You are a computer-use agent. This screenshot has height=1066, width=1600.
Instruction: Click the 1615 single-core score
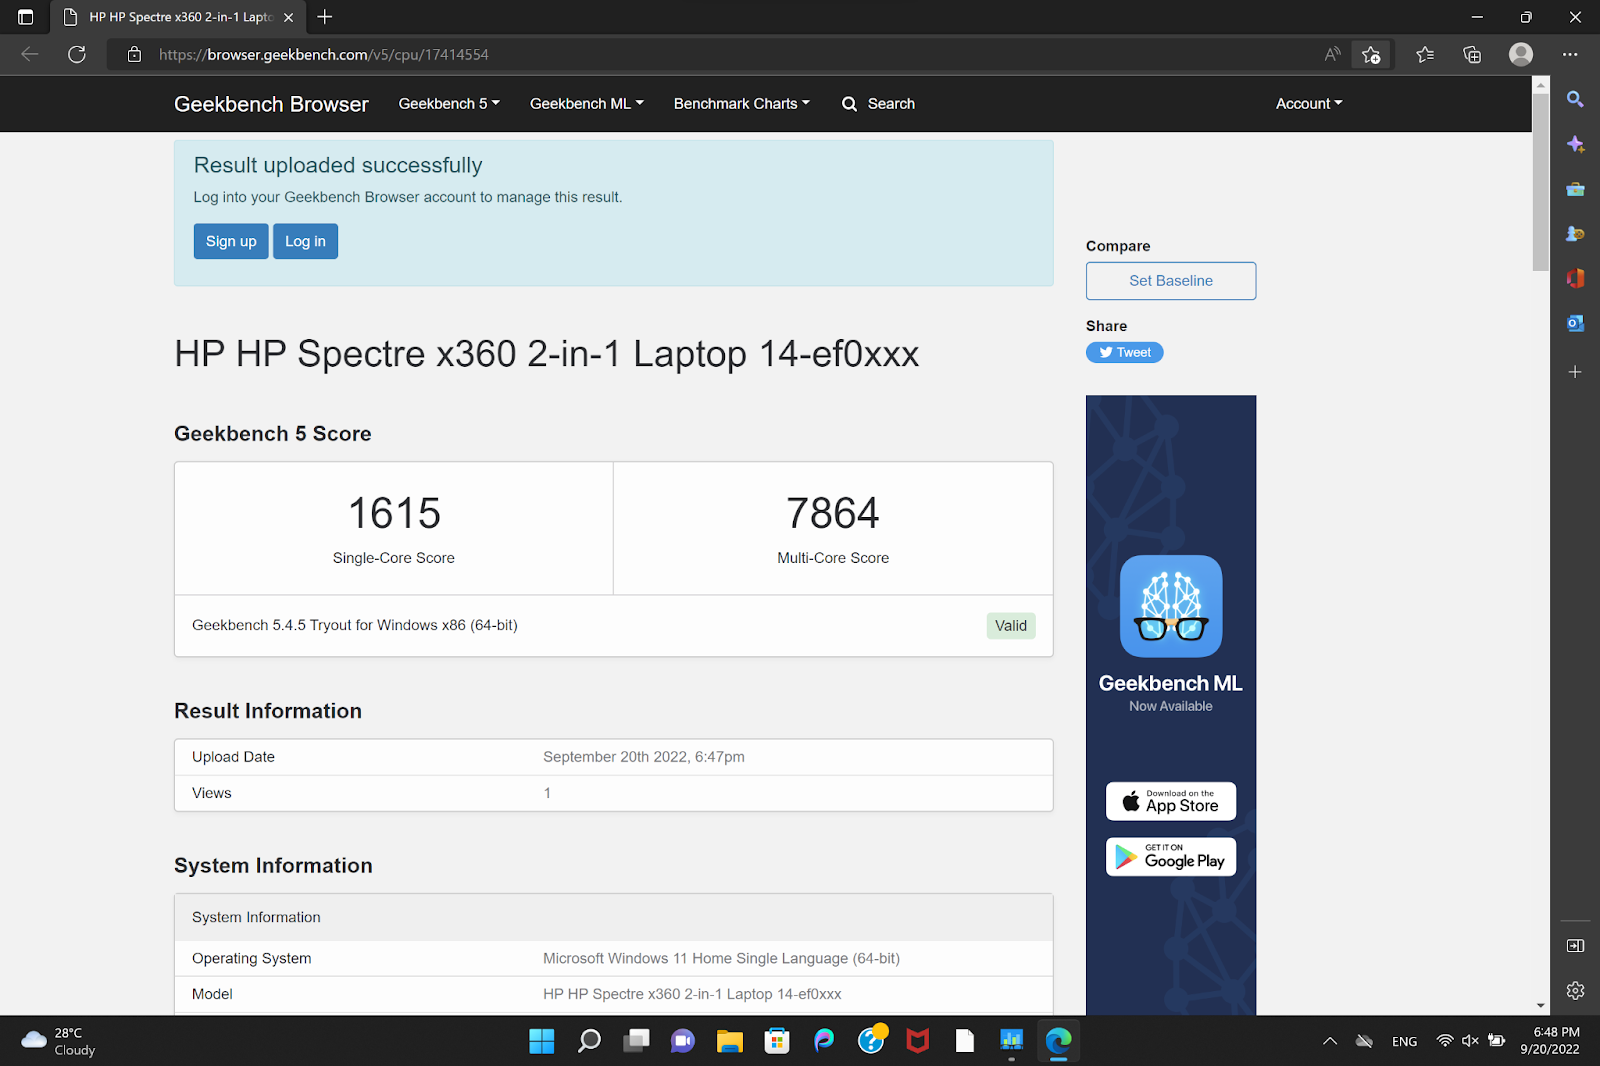(394, 513)
